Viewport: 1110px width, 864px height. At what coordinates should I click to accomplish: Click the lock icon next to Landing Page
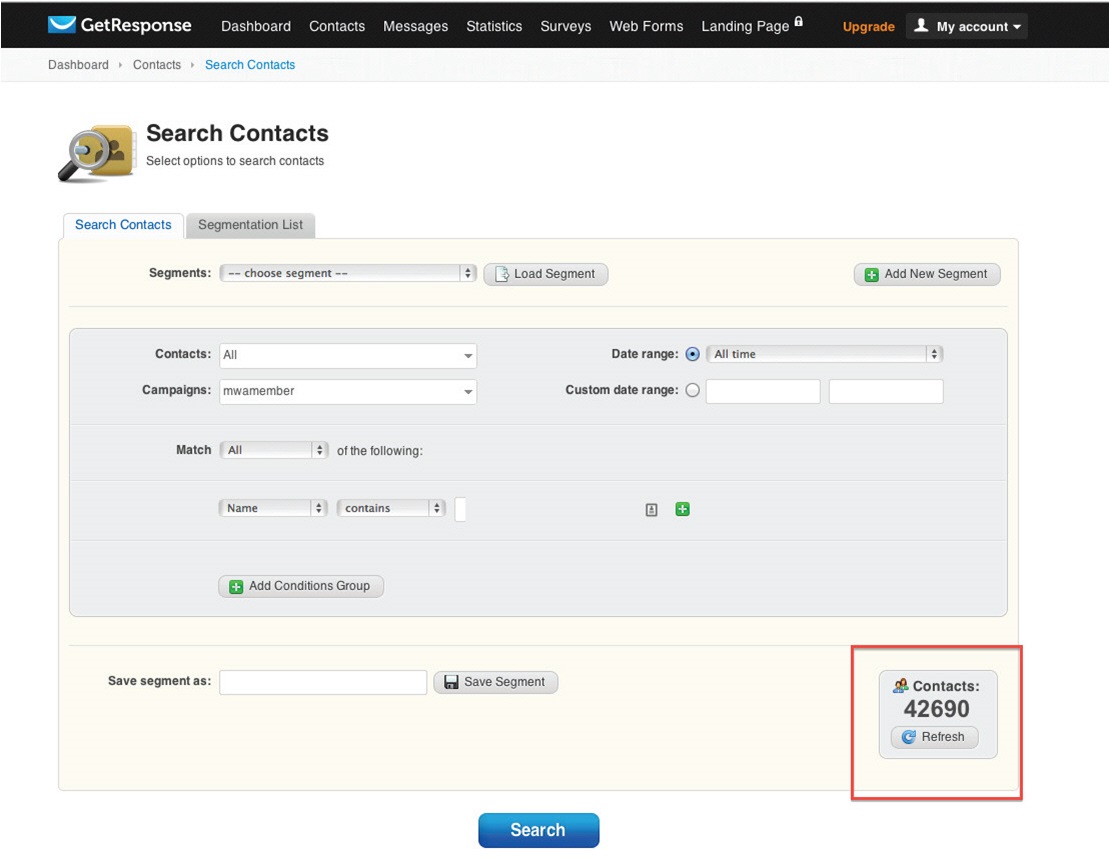799,21
